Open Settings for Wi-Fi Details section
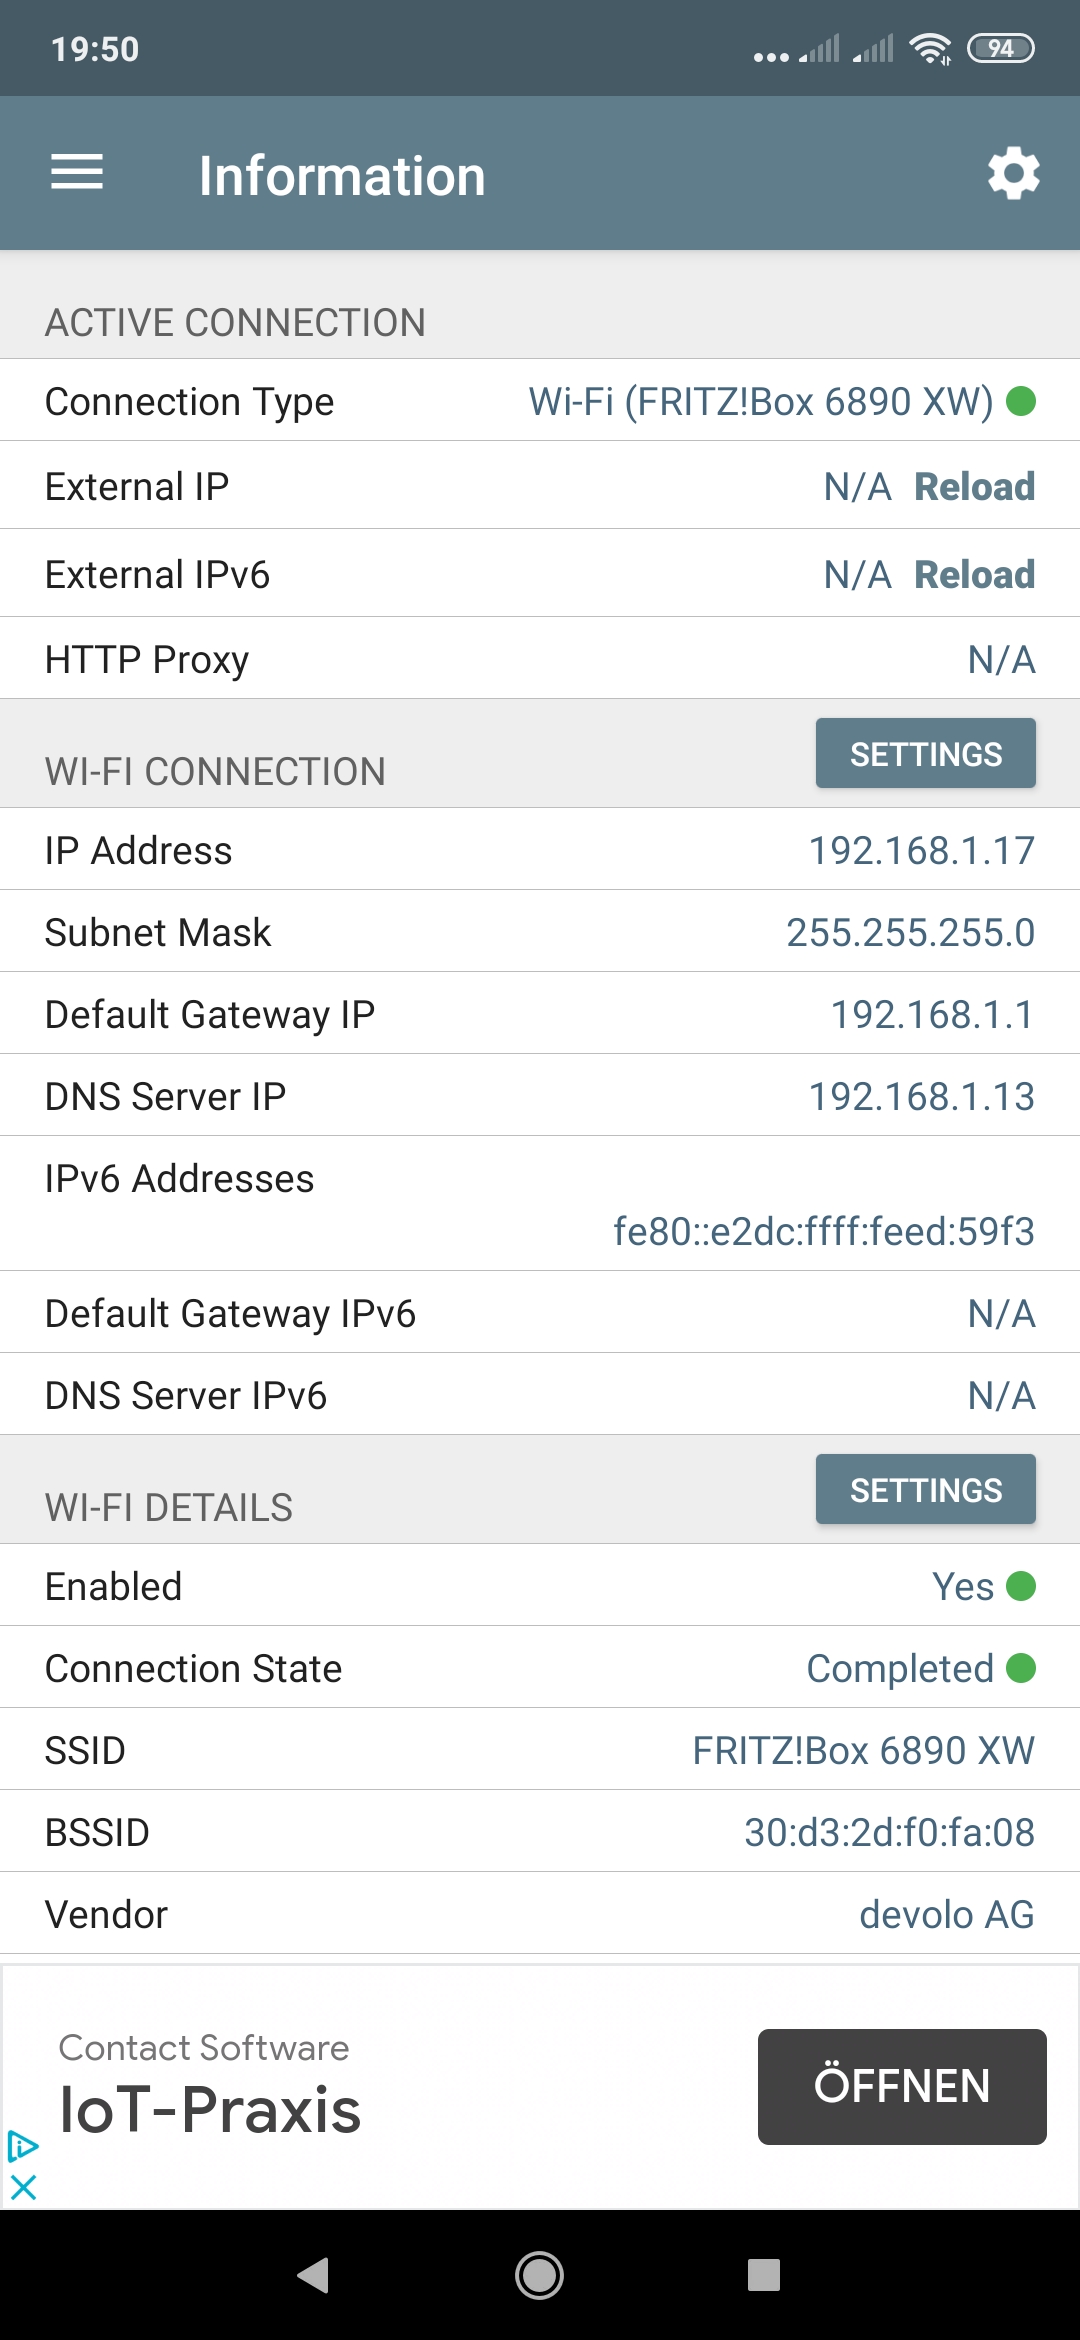 tap(925, 1490)
